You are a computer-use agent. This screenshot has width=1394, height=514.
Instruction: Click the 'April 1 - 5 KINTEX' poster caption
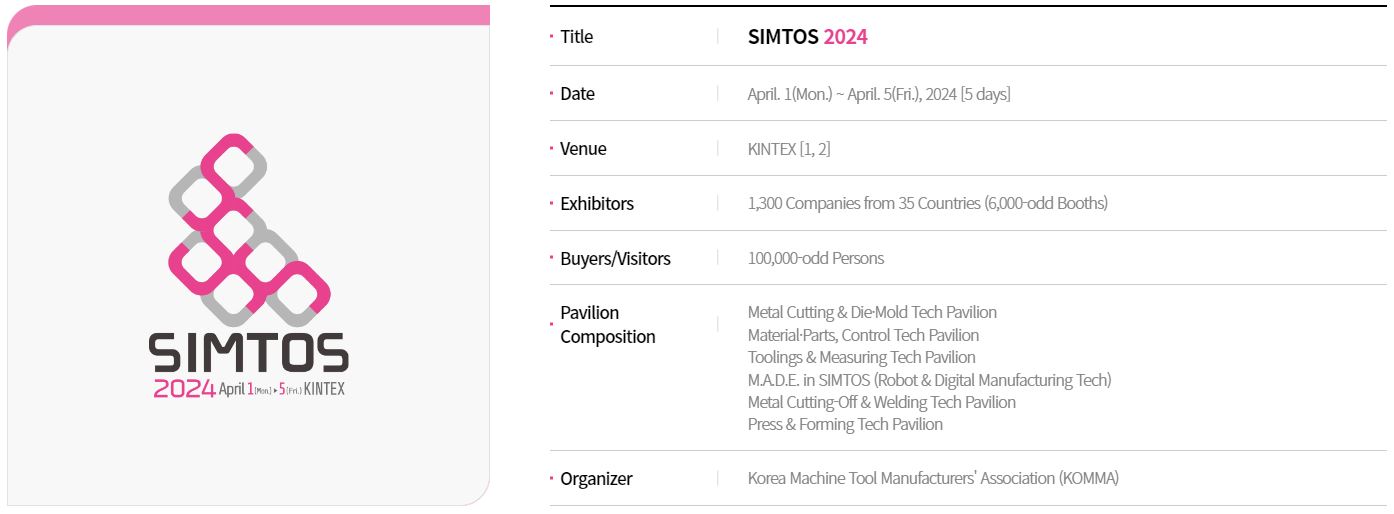pyautogui.click(x=281, y=390)
